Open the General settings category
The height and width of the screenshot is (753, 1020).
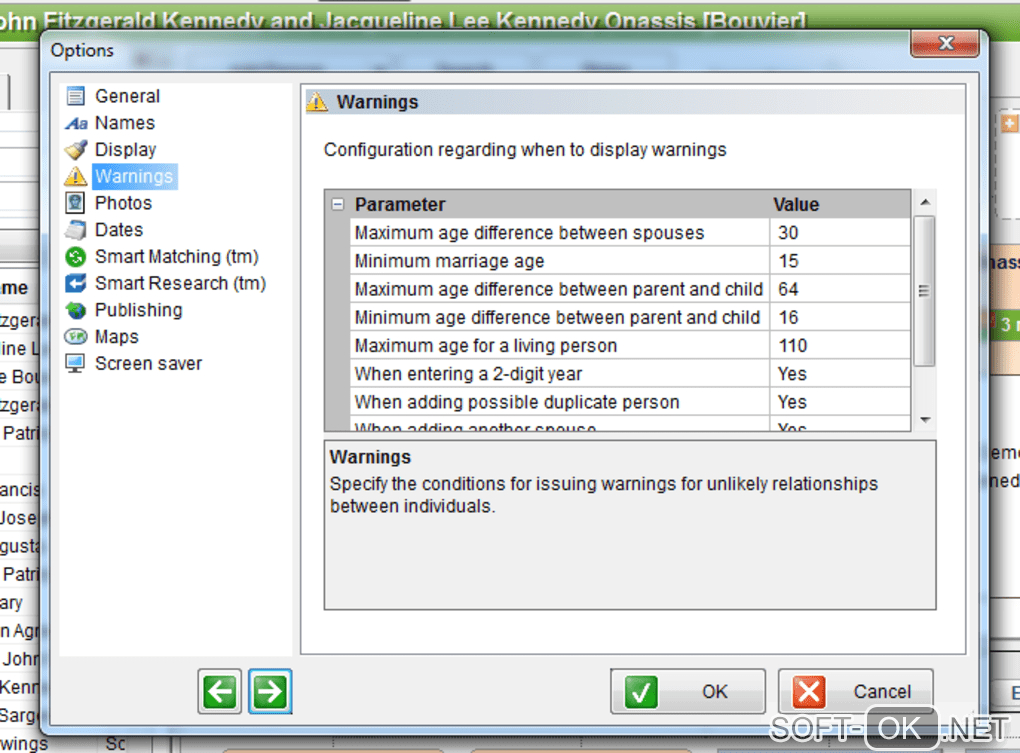(128, 96)
